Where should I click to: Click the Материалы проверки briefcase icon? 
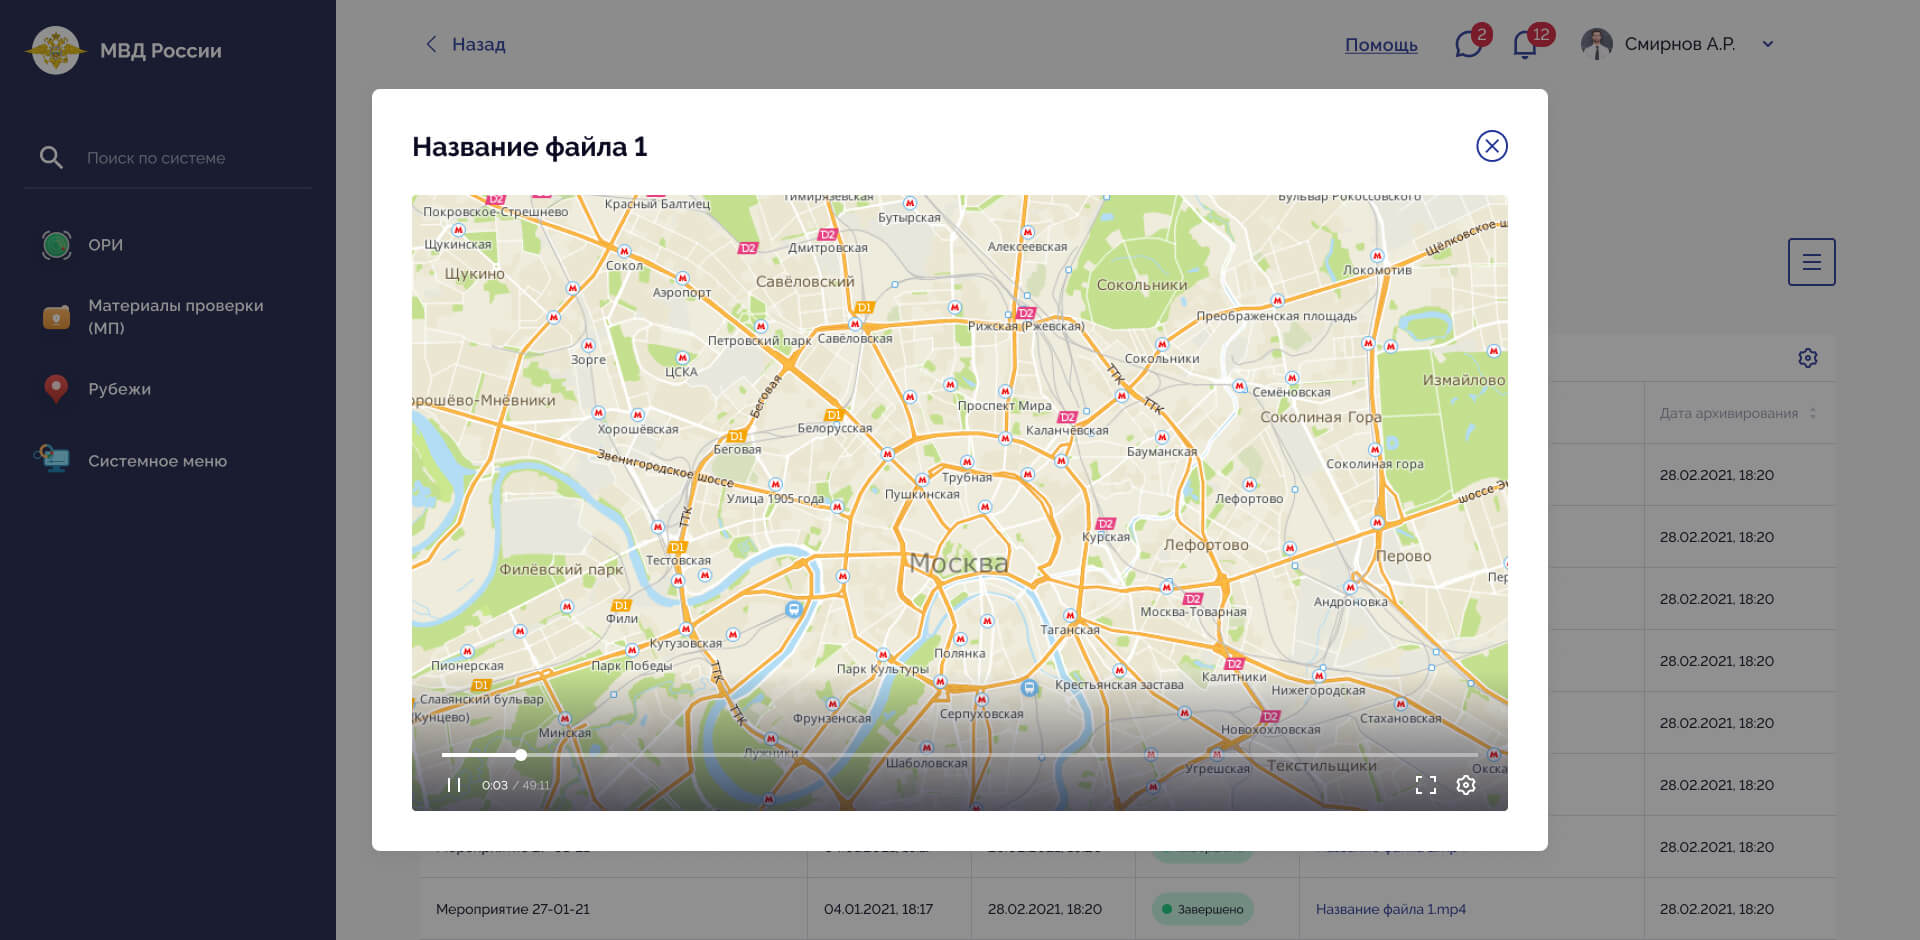57,317
